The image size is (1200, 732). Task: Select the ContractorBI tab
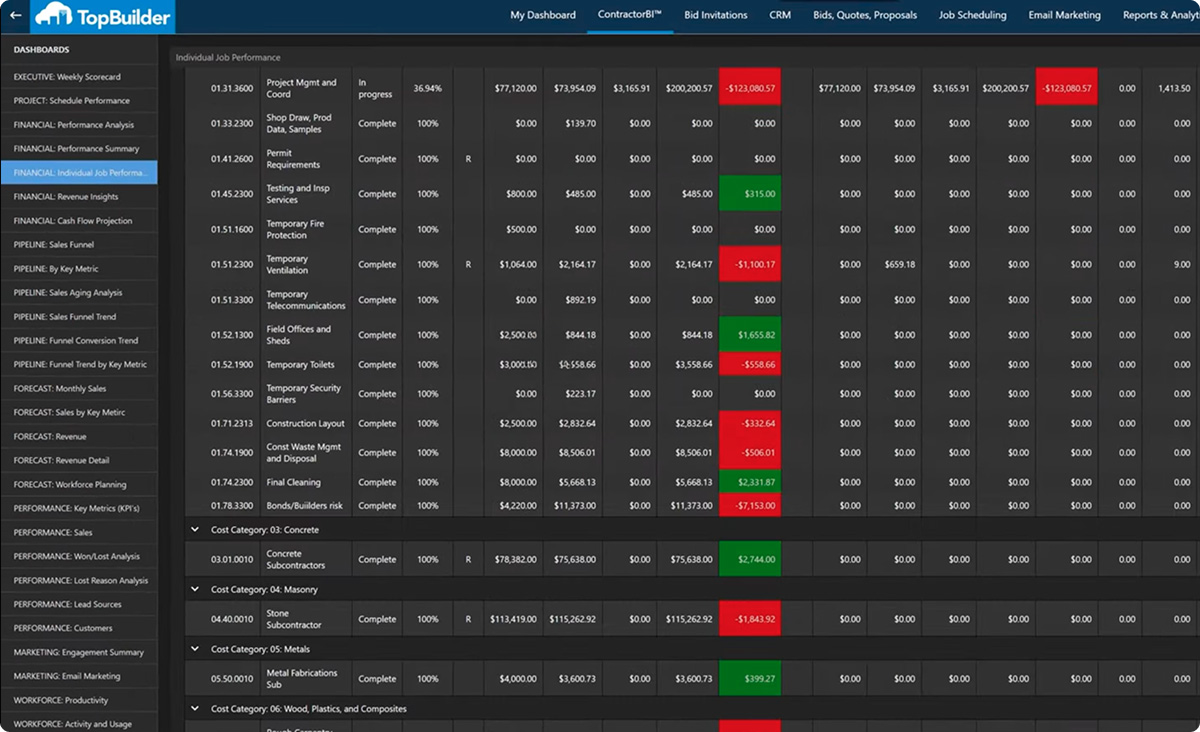coord(630,15)
